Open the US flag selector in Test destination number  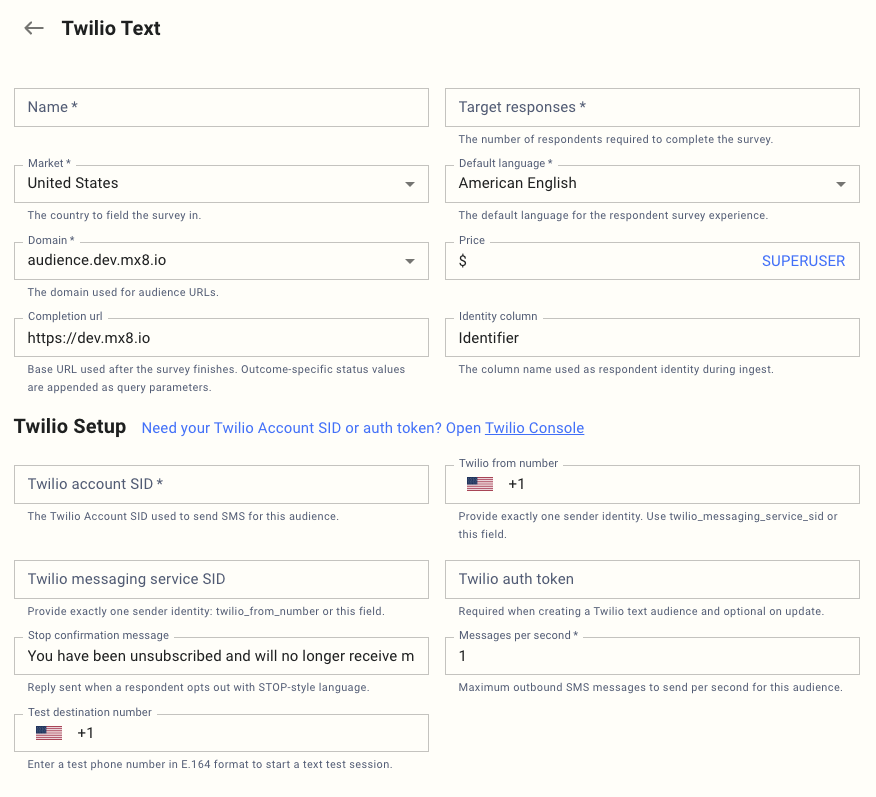coord(49,733)
